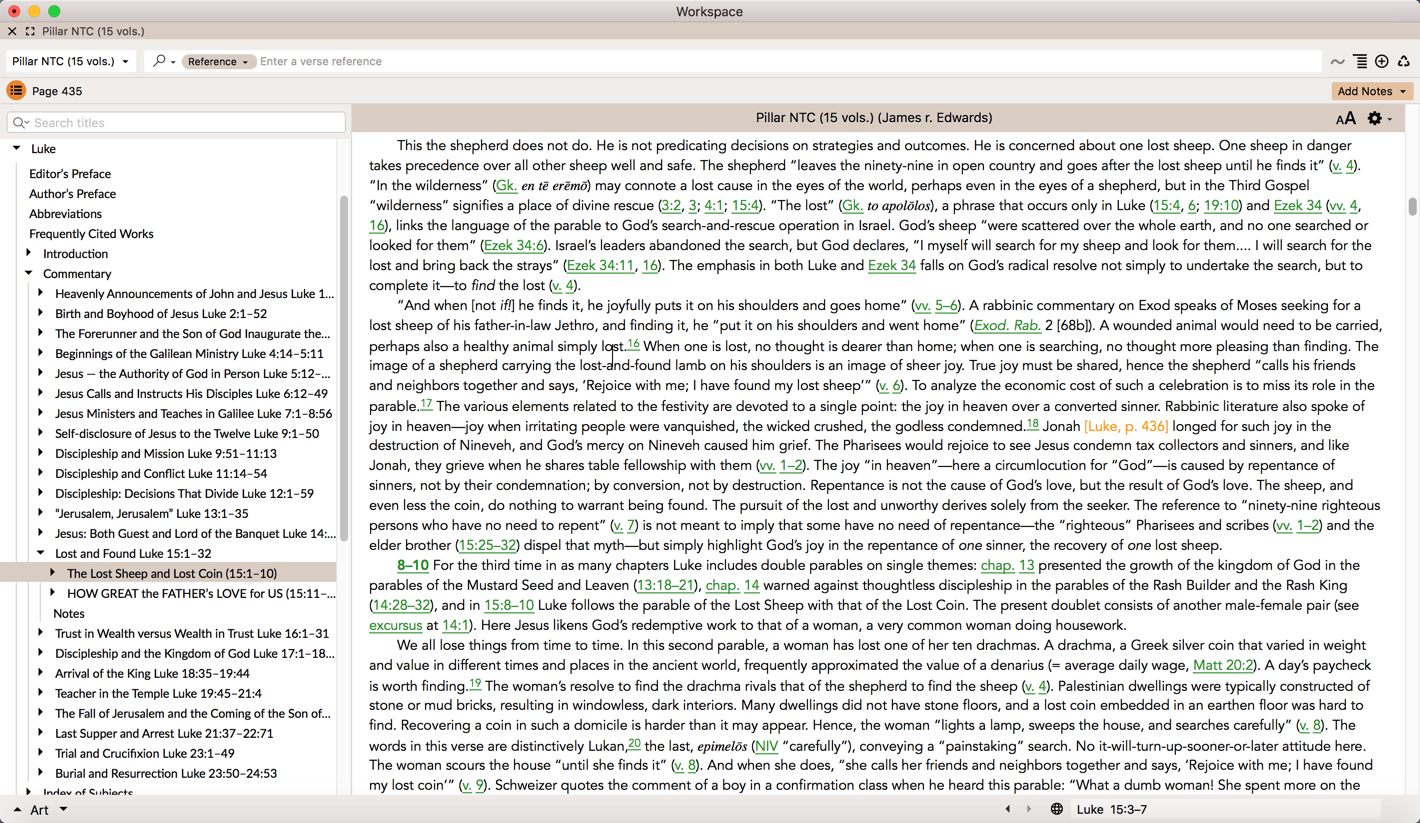Click the Search titles field
This screenshot has width=1420, height=823.
[176, 123]
